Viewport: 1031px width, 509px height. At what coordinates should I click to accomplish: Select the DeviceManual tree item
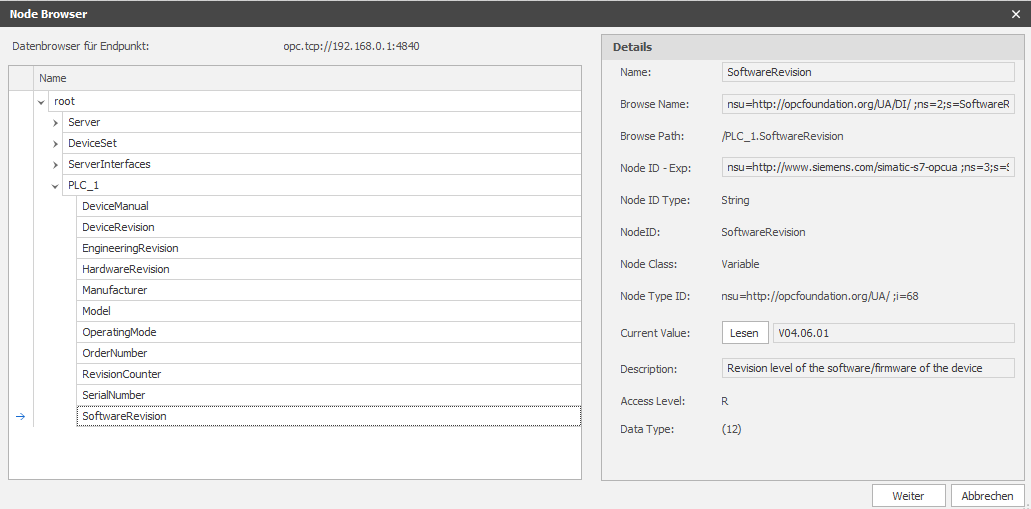tap(329, 206)
